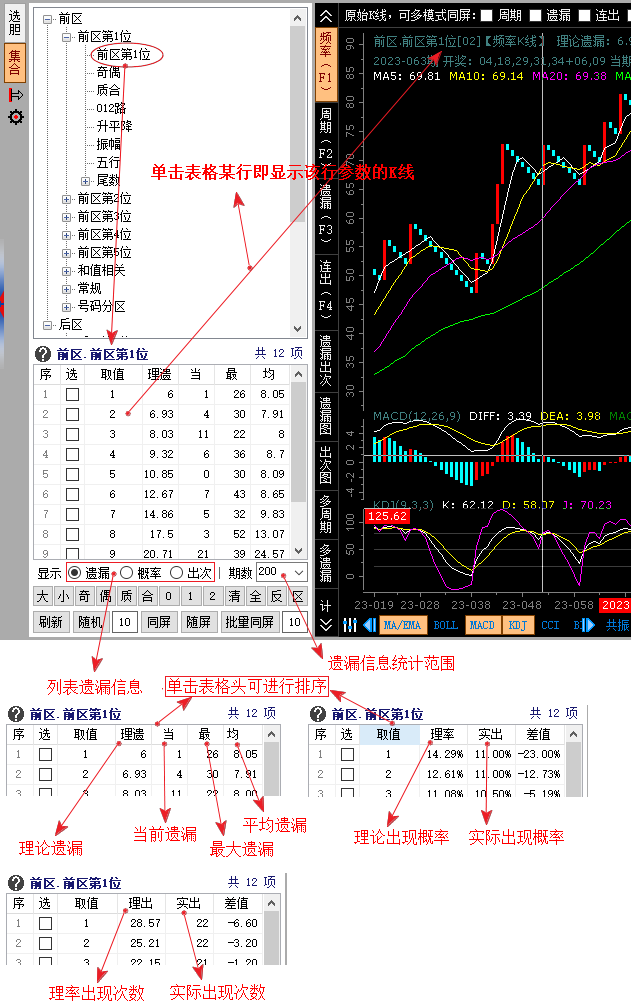Click the 批量同屏 button

pos(250,622)
